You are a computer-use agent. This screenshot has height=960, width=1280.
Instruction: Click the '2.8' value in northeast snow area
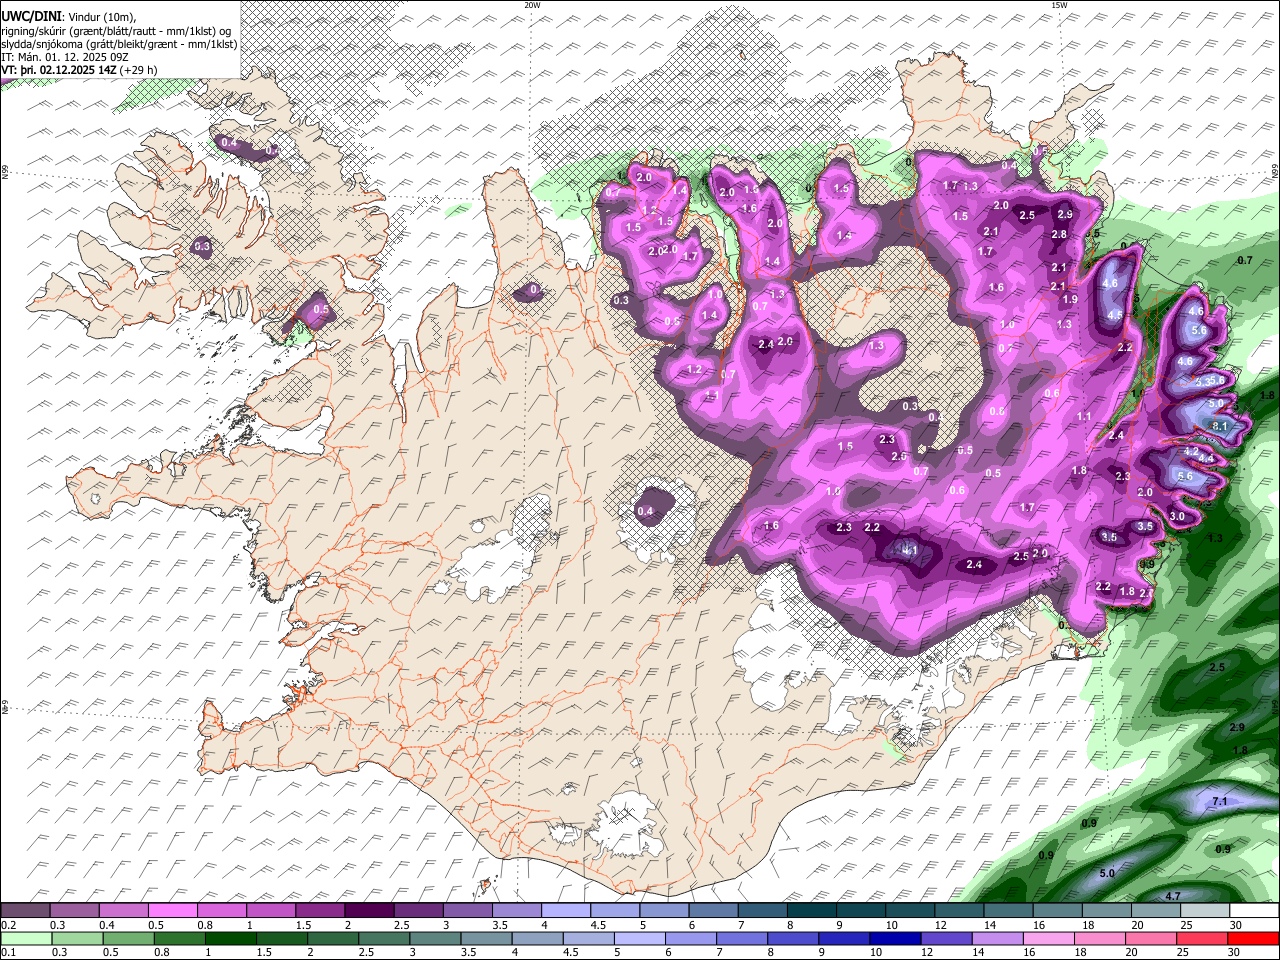pos(1059,234)
